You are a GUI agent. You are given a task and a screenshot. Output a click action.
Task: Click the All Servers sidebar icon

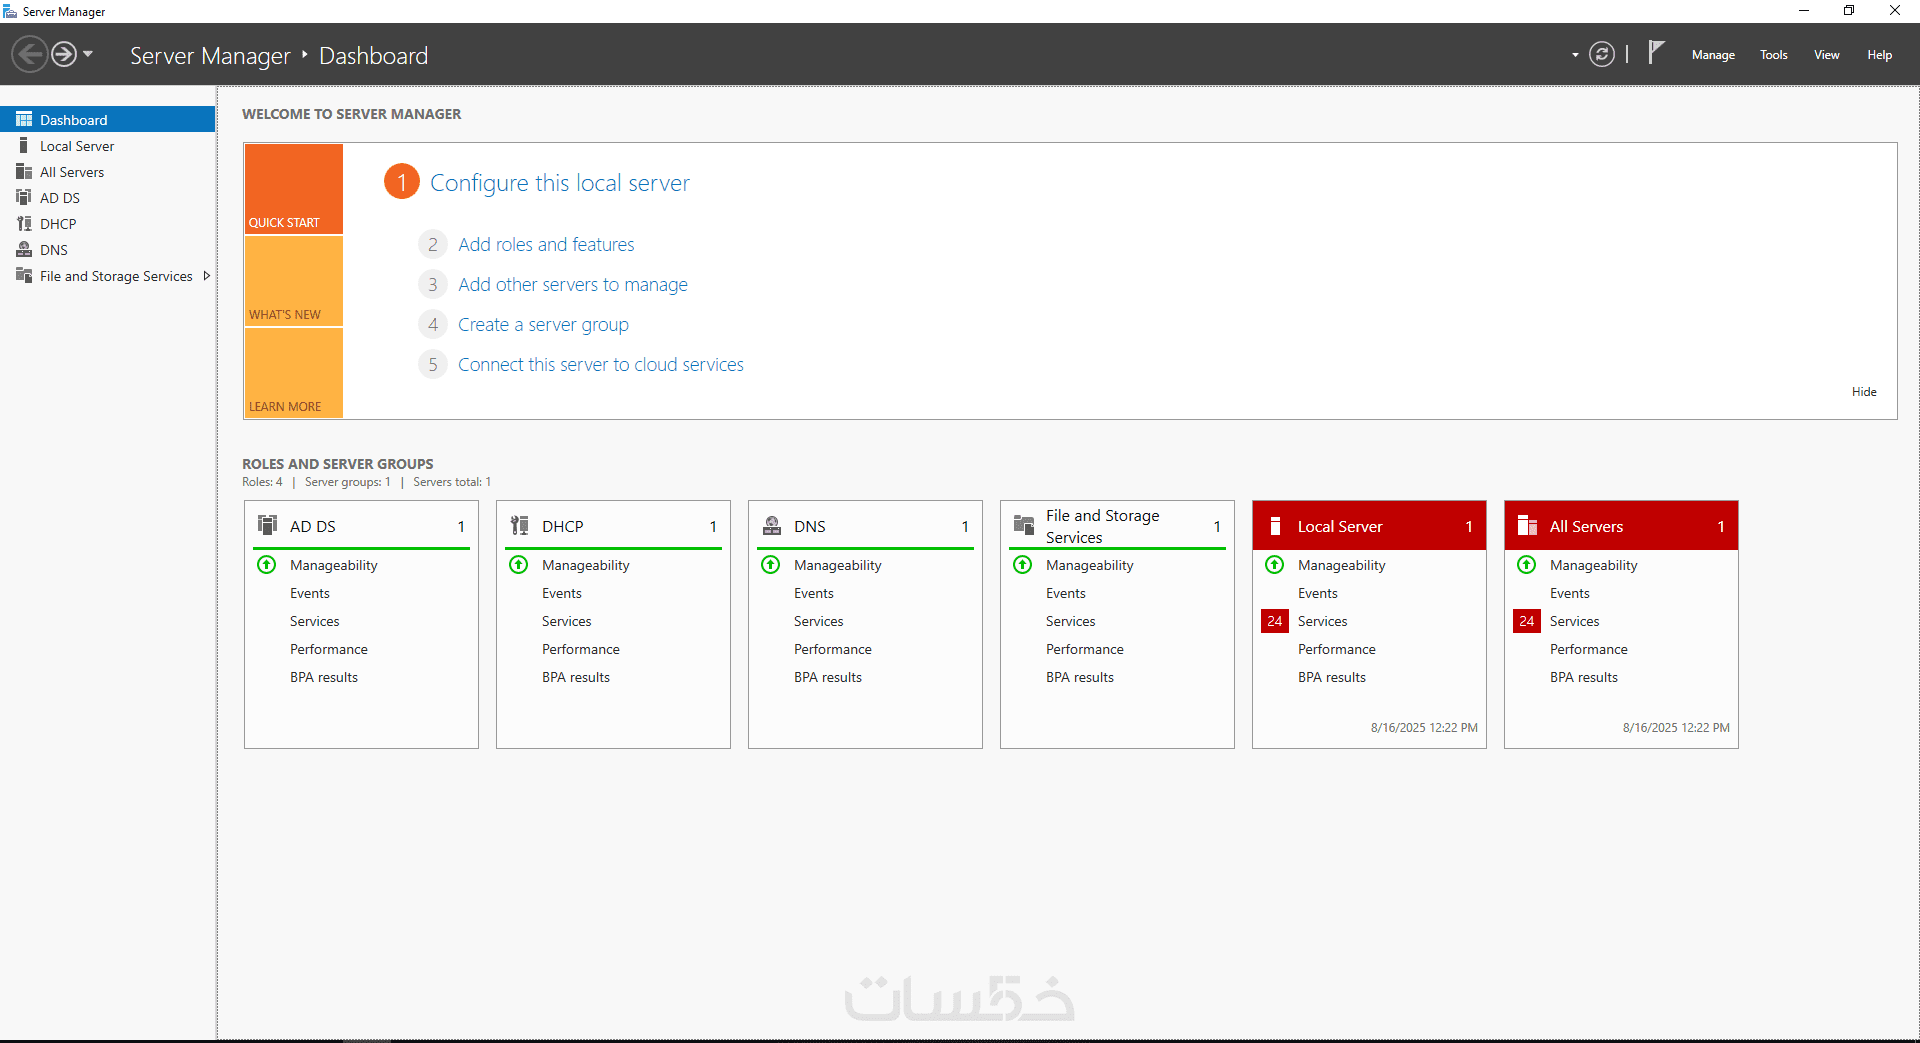point(24,171)
